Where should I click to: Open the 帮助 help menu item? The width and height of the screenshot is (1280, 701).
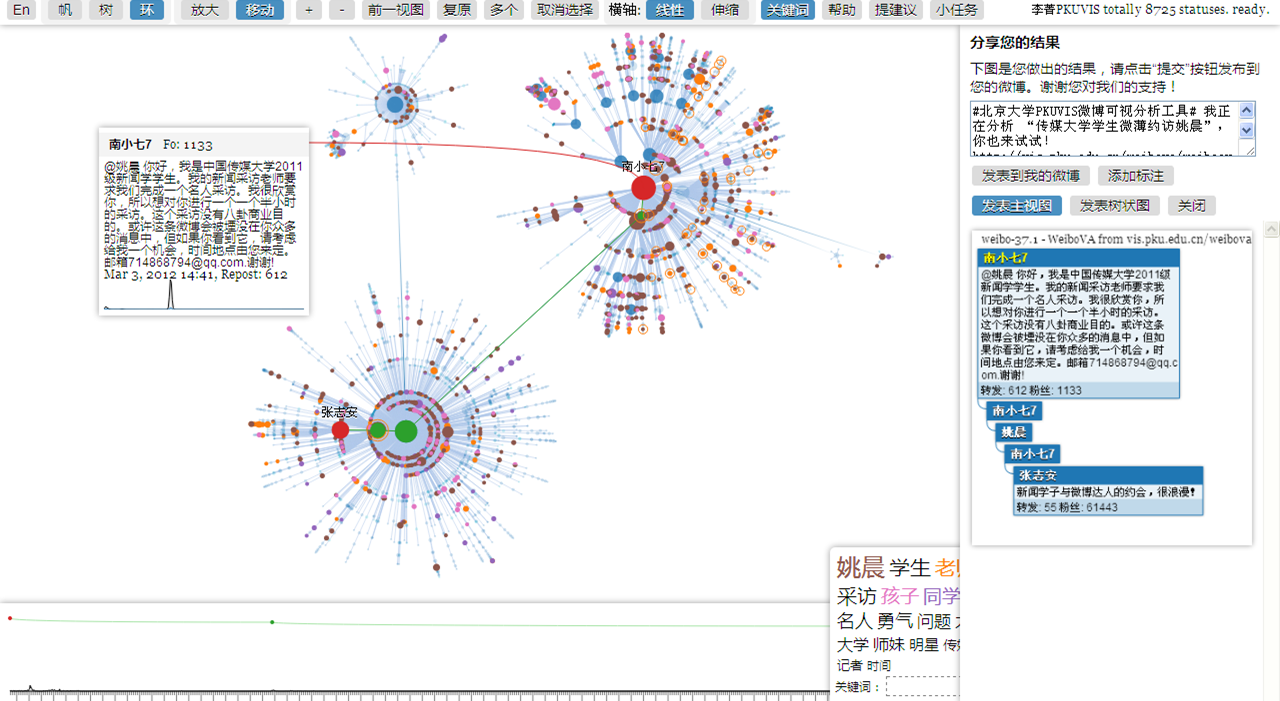coord(842,10)
